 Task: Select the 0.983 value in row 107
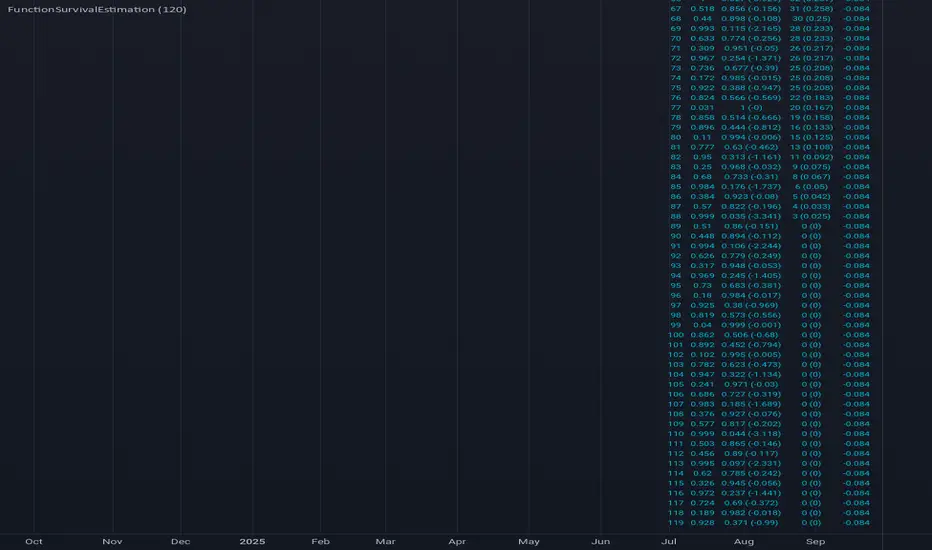[703, 404]
